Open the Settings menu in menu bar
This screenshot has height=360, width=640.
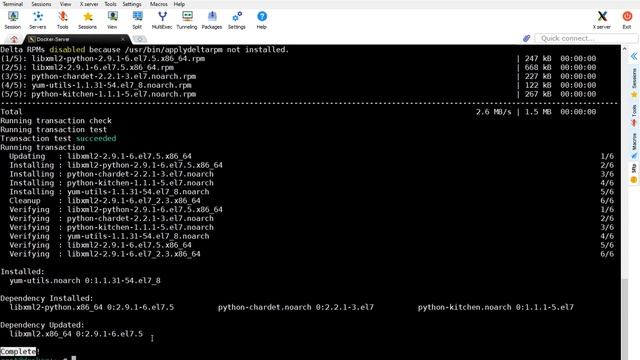coord(132,4)
